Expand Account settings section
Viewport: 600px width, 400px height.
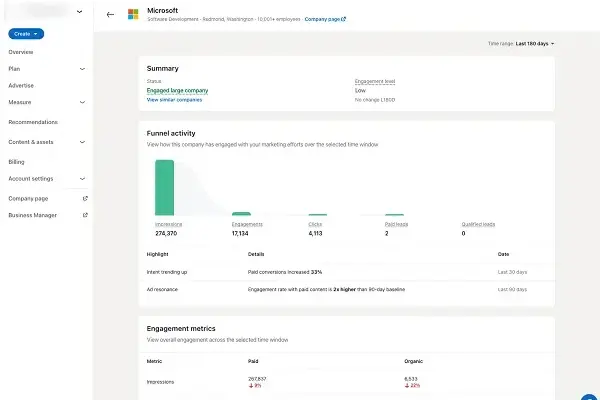click(82, 179)
